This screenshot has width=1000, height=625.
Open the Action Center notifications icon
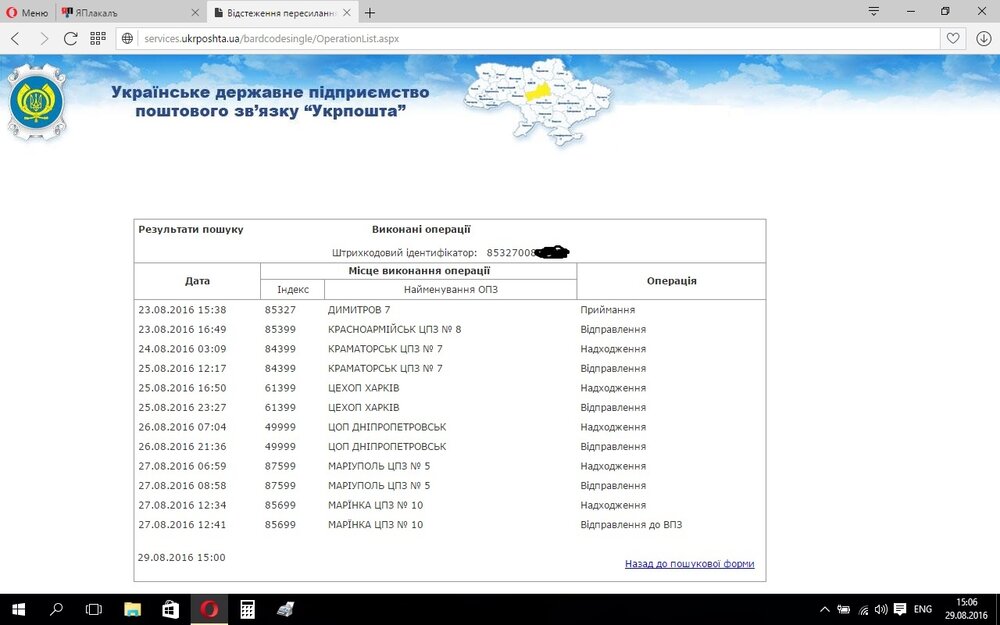point(900,610)
